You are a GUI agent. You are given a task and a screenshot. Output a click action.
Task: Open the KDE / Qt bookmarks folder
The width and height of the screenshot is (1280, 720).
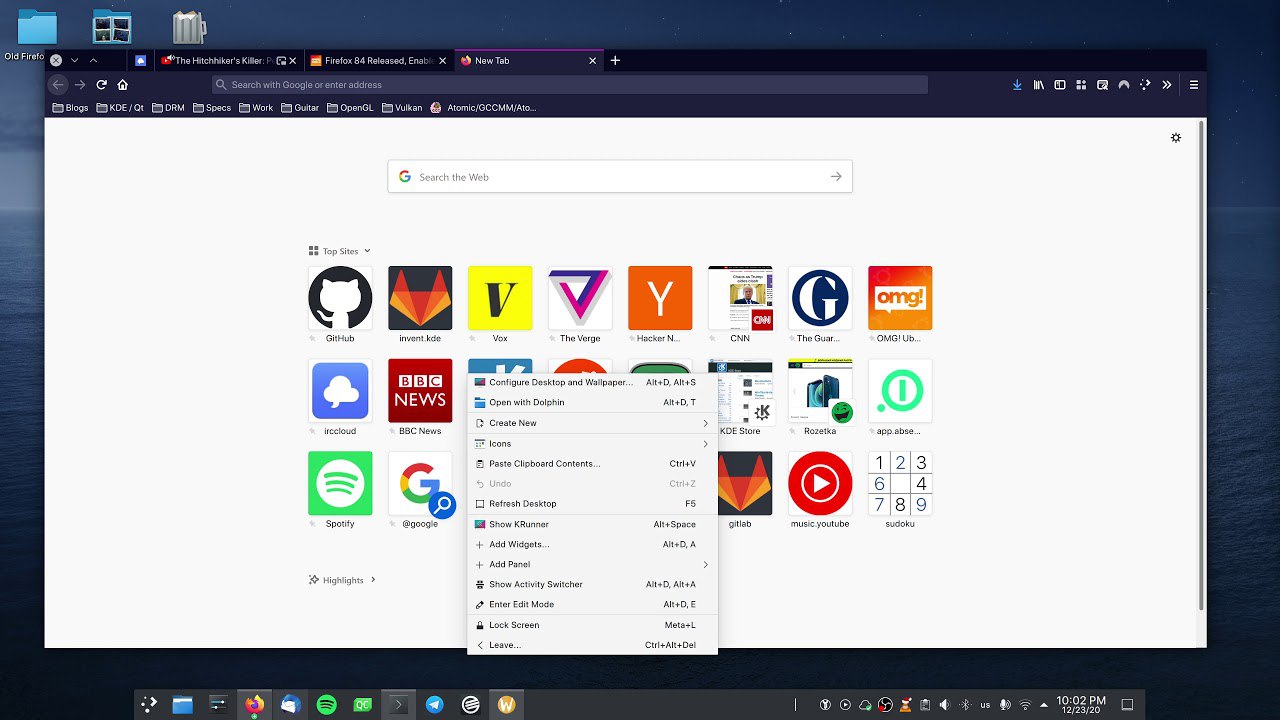click(x=120, y=107)
